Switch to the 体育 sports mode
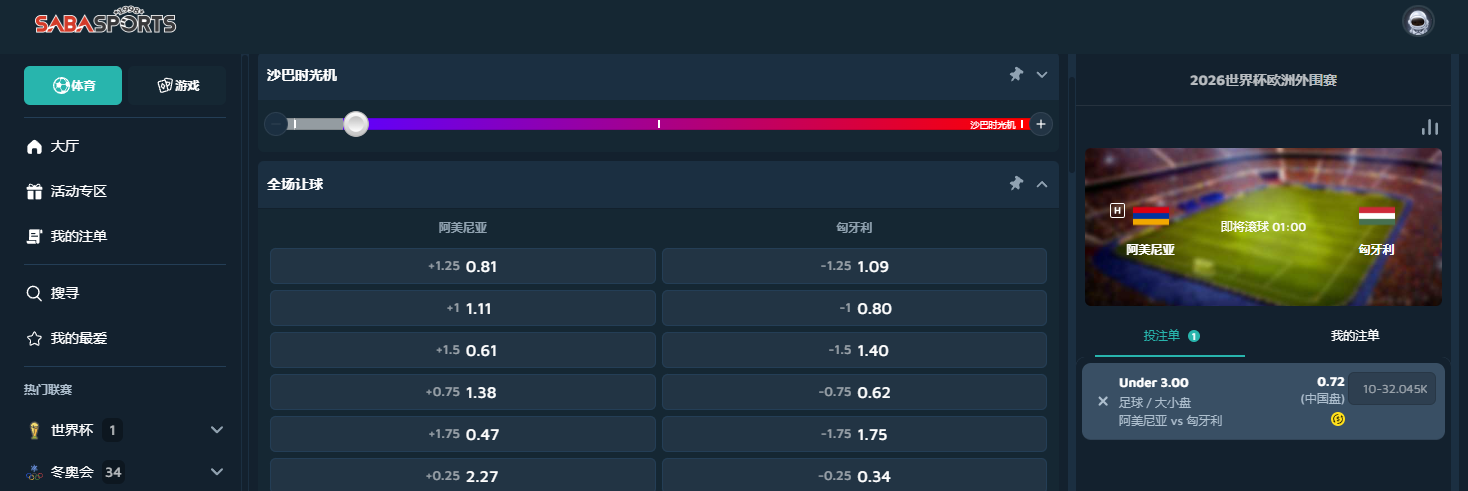 click(73, 86)
